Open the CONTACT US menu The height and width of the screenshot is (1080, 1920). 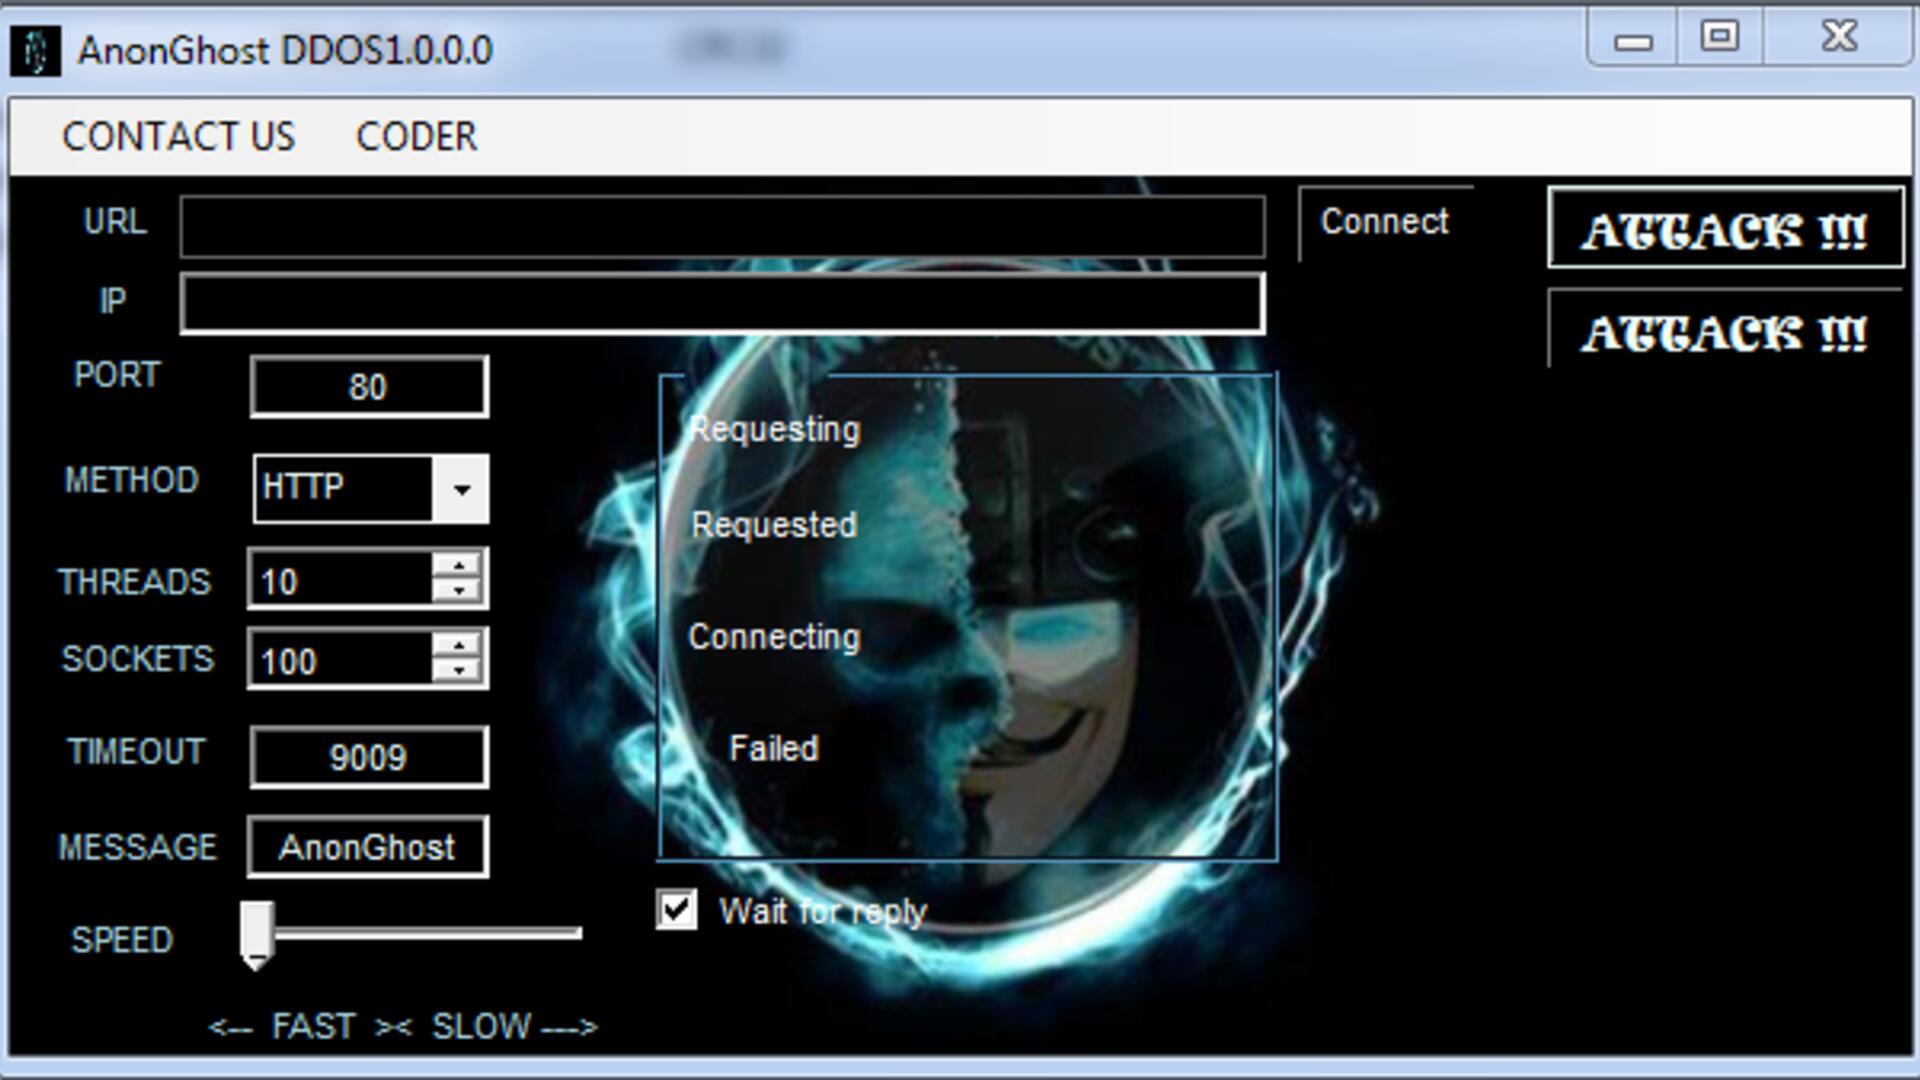(178, 137)
